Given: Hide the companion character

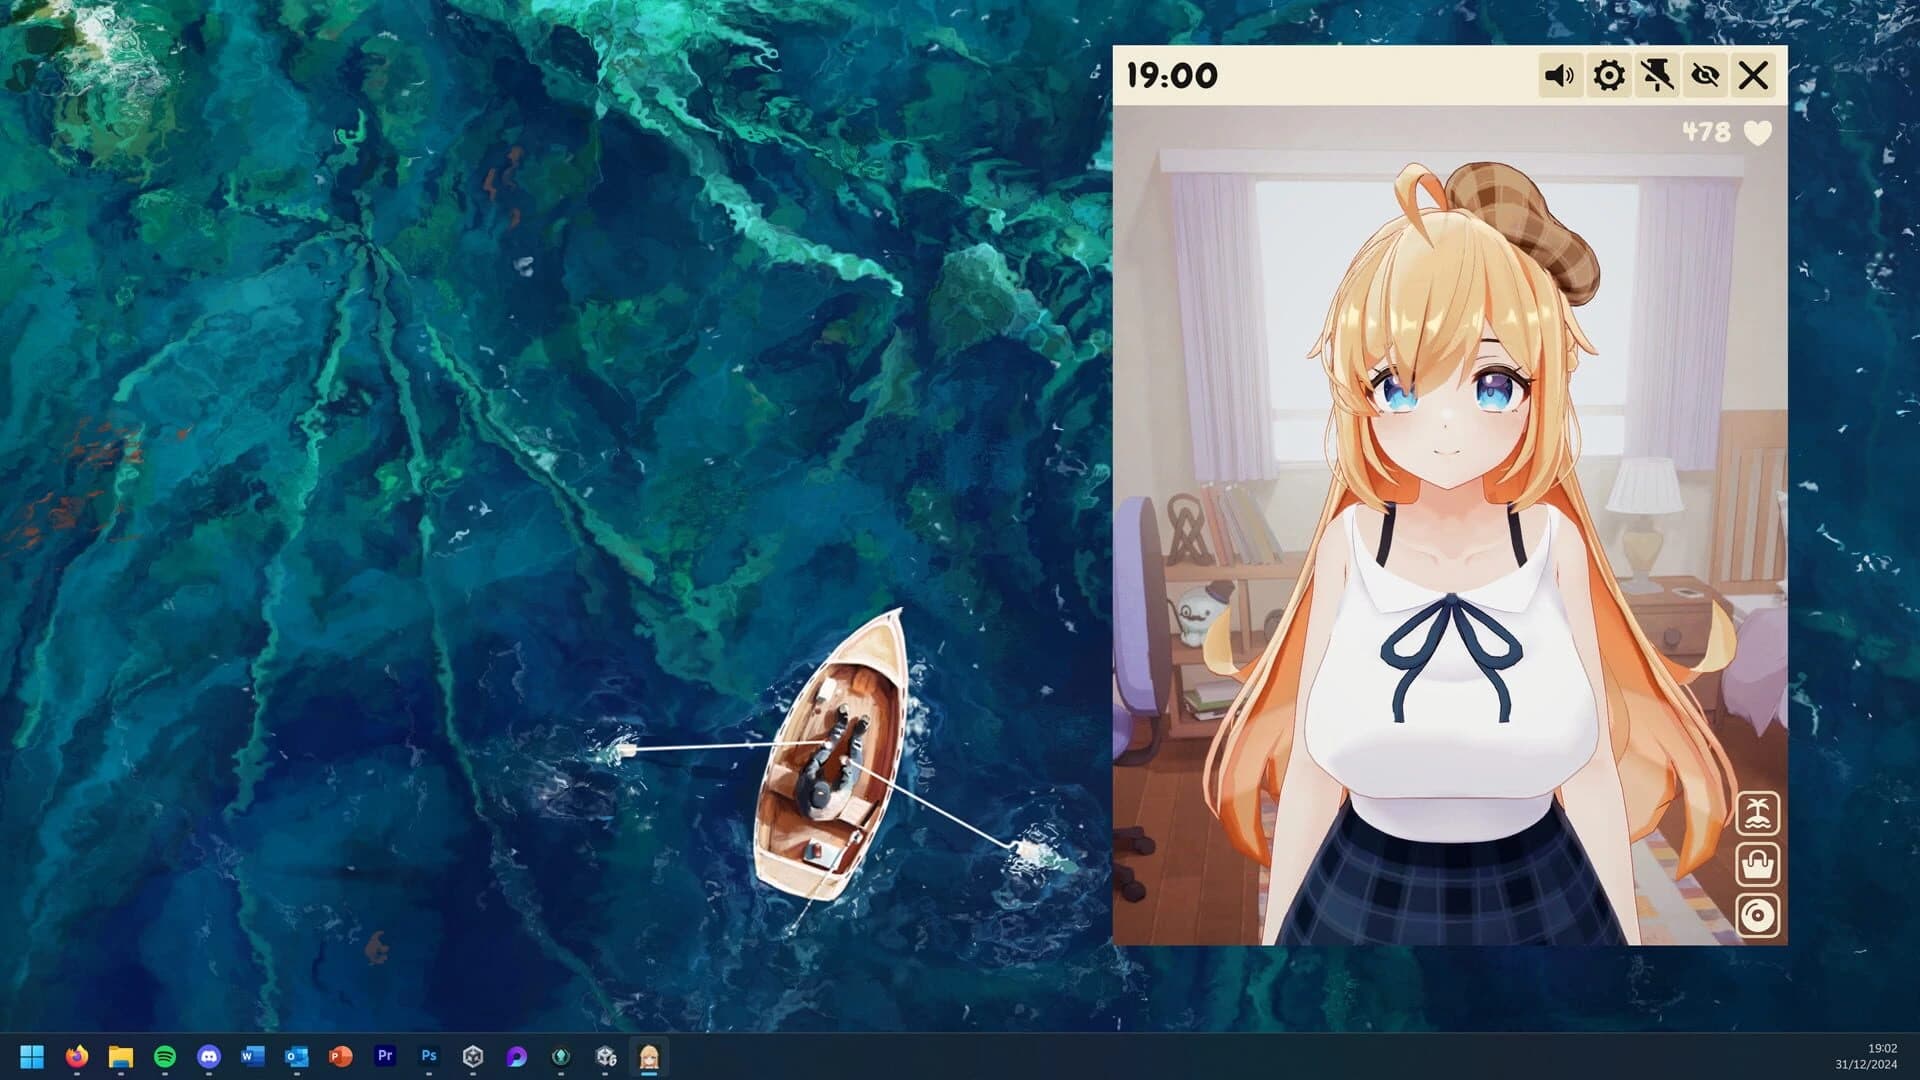Looking at the screenshot, I should [x=1704, y=74].
